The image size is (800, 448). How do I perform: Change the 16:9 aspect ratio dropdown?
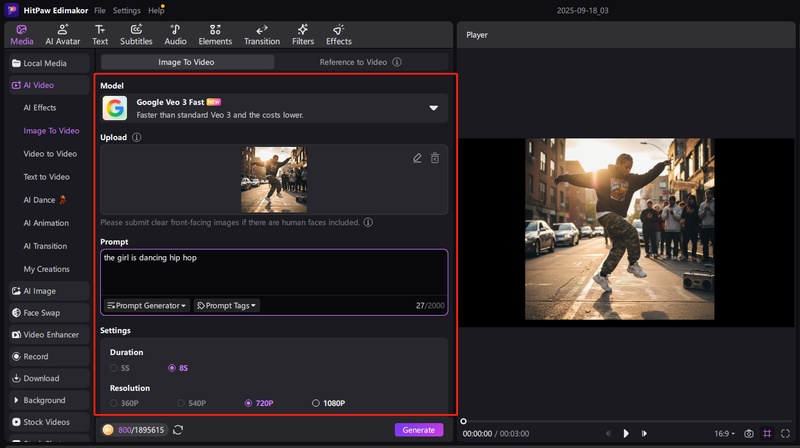[x=724, y=433]
